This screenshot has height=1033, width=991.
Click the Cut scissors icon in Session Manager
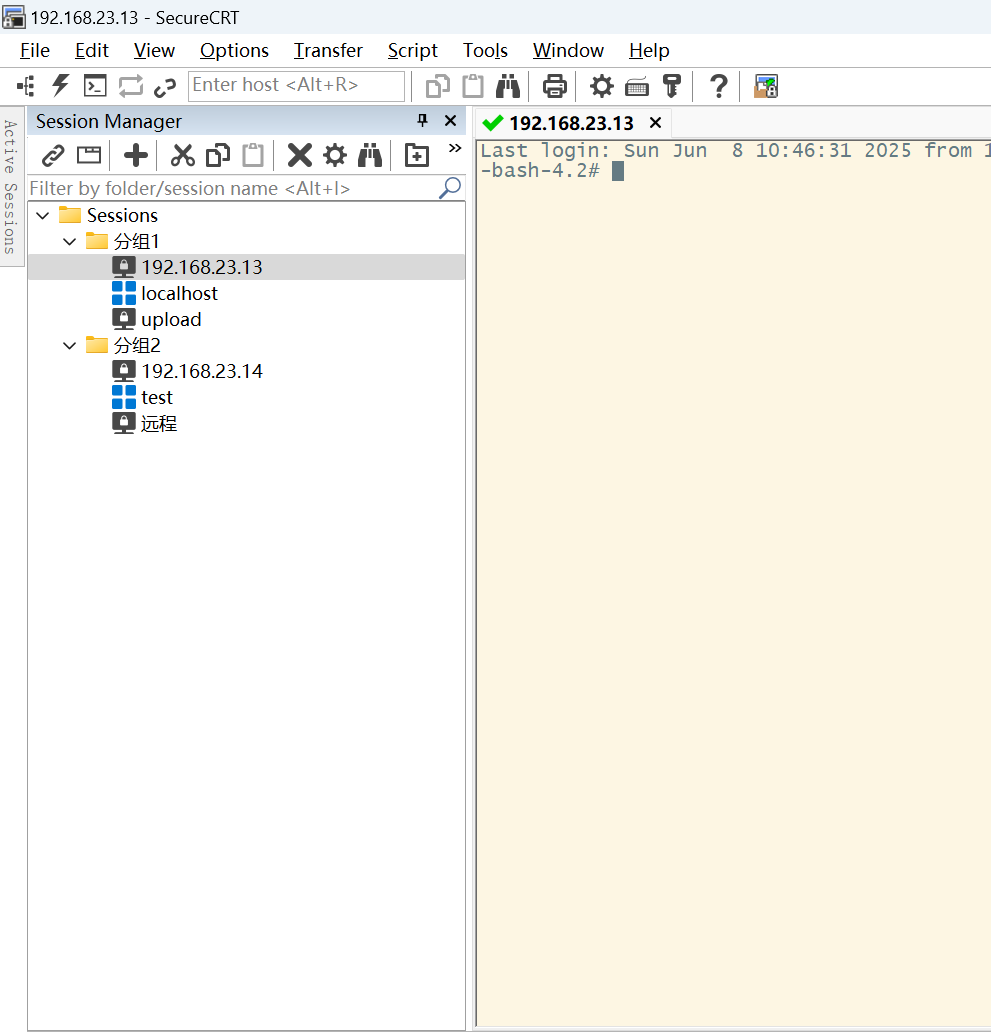(x=183, y=155)
